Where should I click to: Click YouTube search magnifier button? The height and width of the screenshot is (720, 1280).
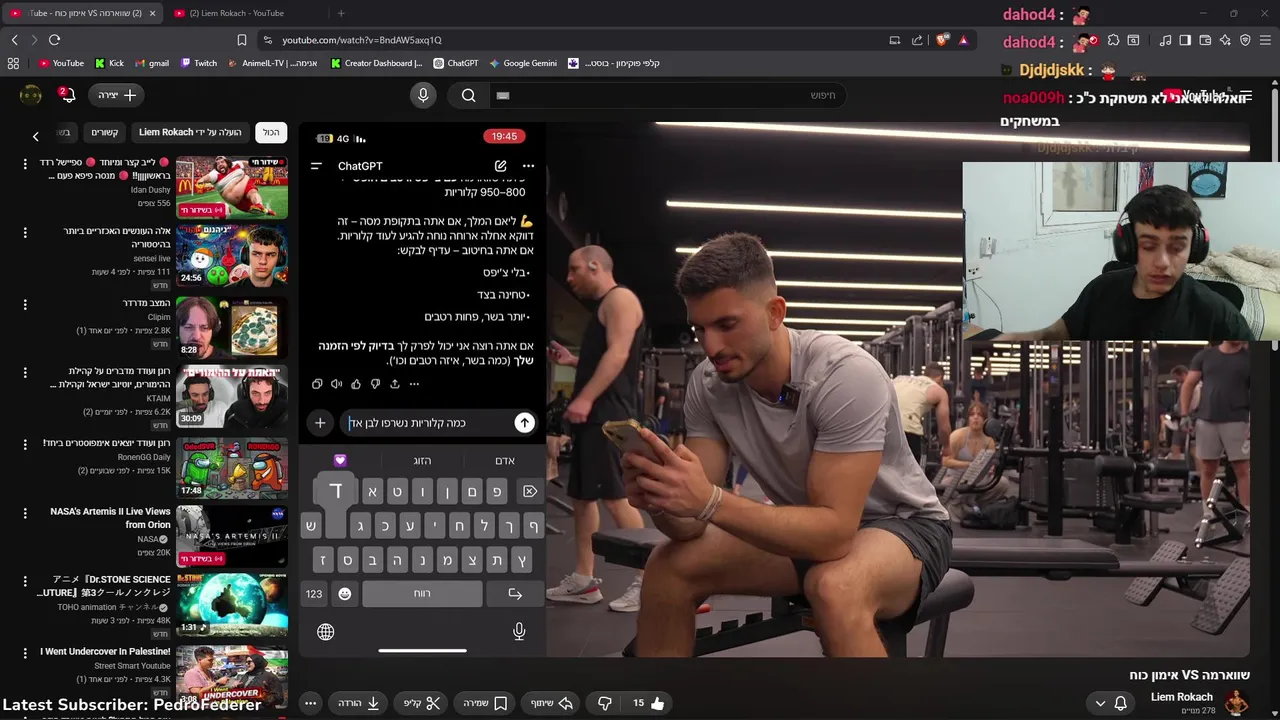tap(468, 95)
